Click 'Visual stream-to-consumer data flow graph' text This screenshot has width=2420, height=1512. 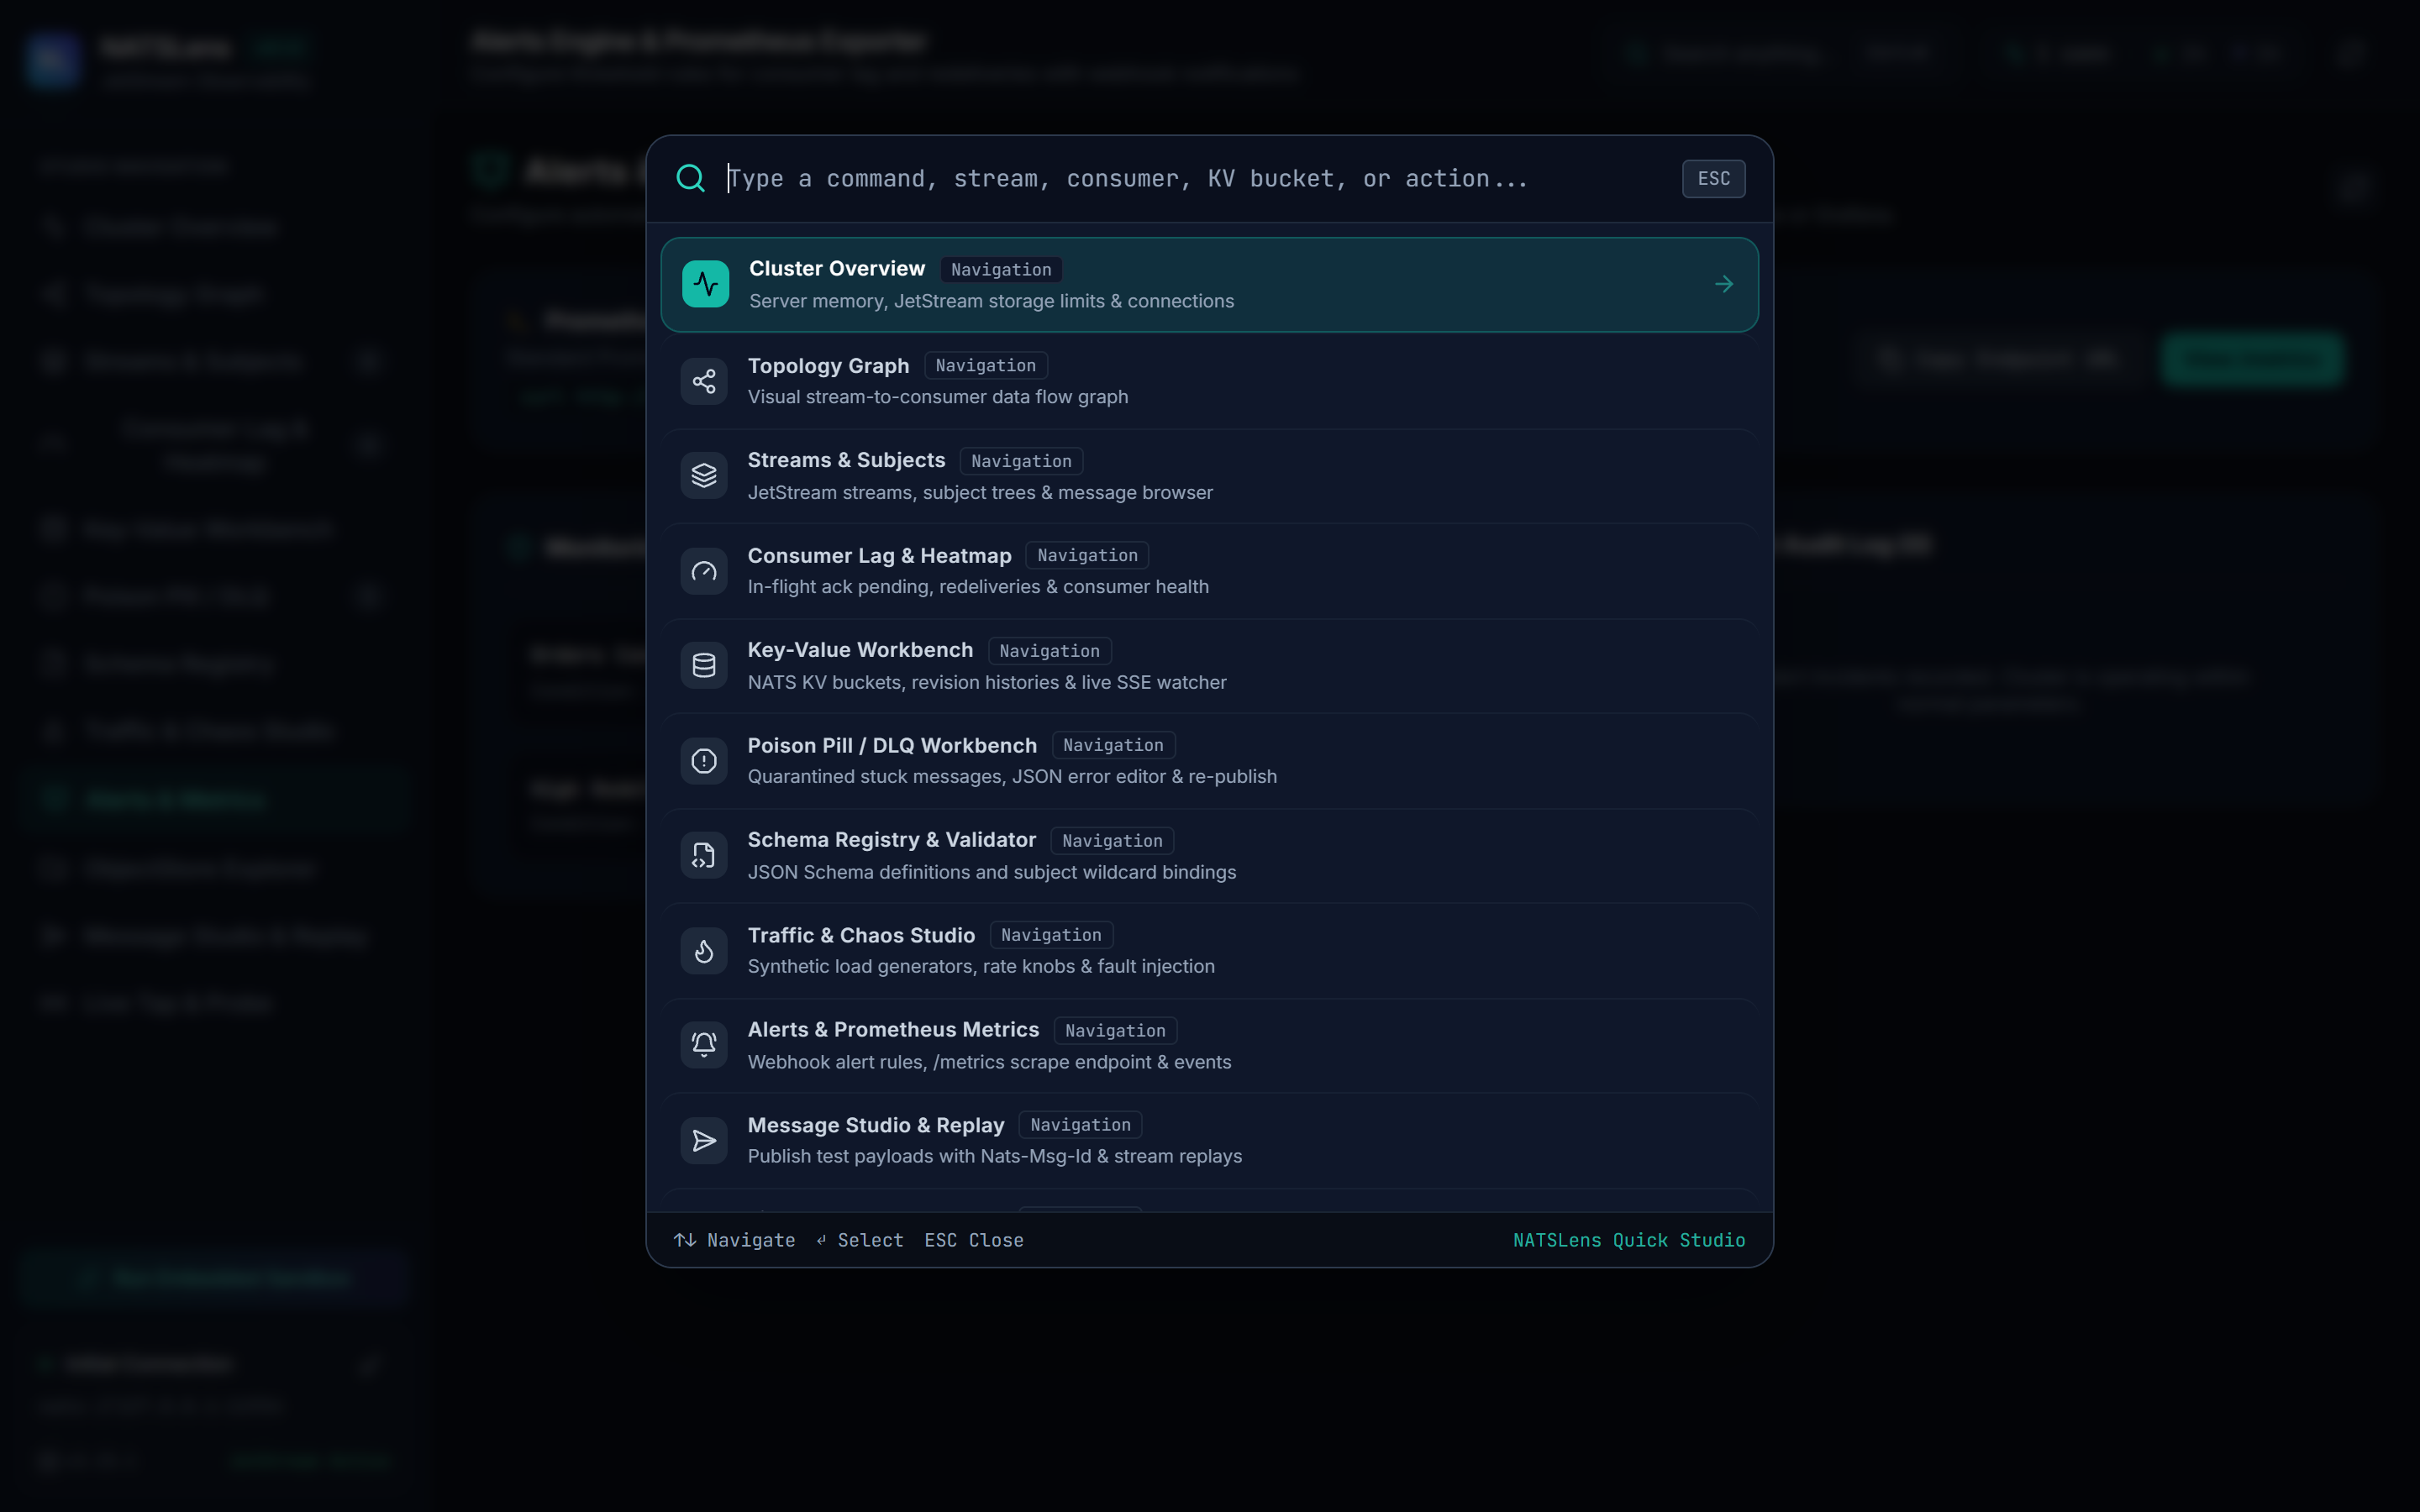[x=937, y=397]
